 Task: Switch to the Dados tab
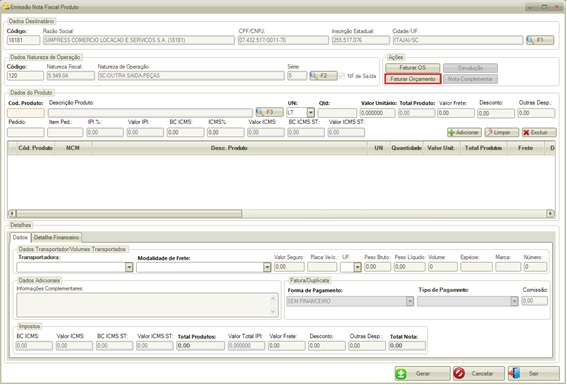click(x=20, y=238)
